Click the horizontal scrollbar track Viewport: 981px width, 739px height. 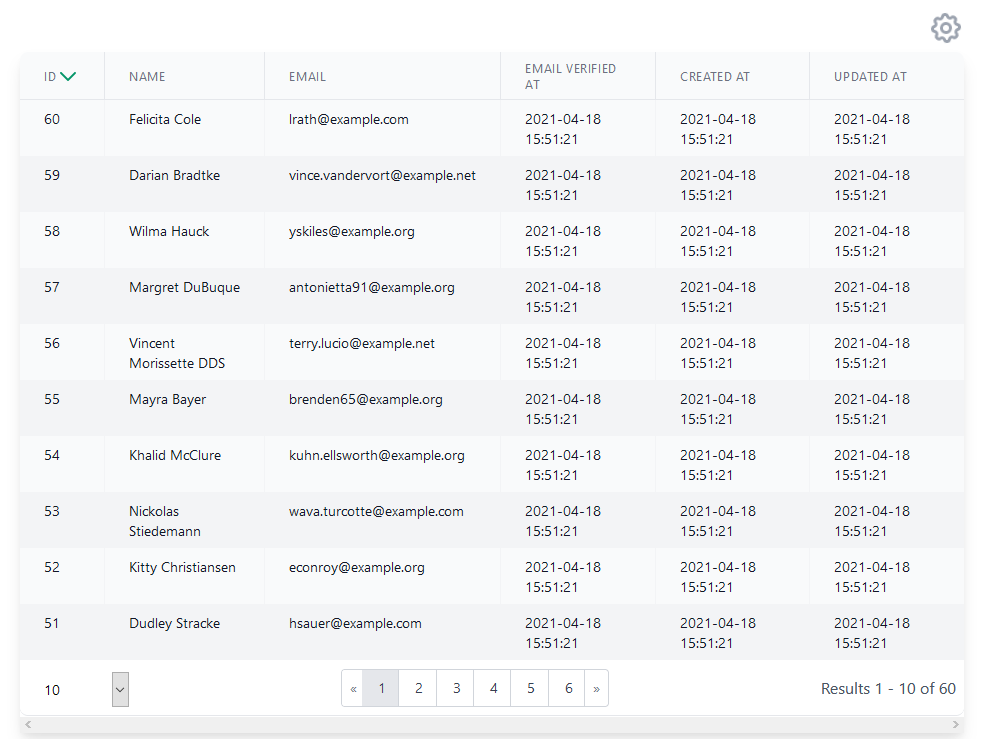point(492,725)
